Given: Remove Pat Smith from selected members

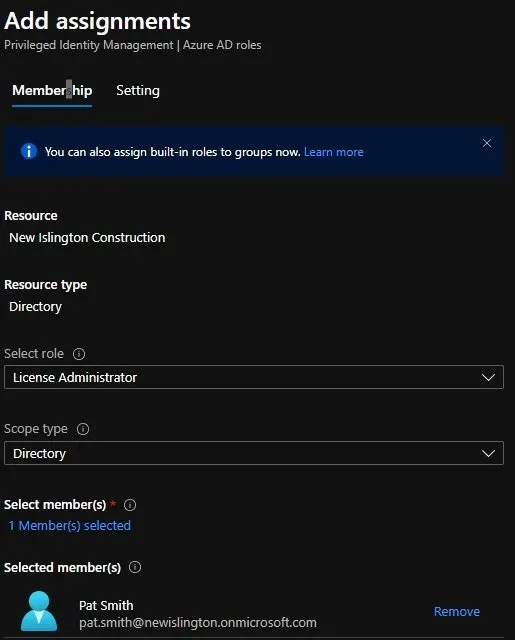Looking at the screenshot, I should coord(457,611).
